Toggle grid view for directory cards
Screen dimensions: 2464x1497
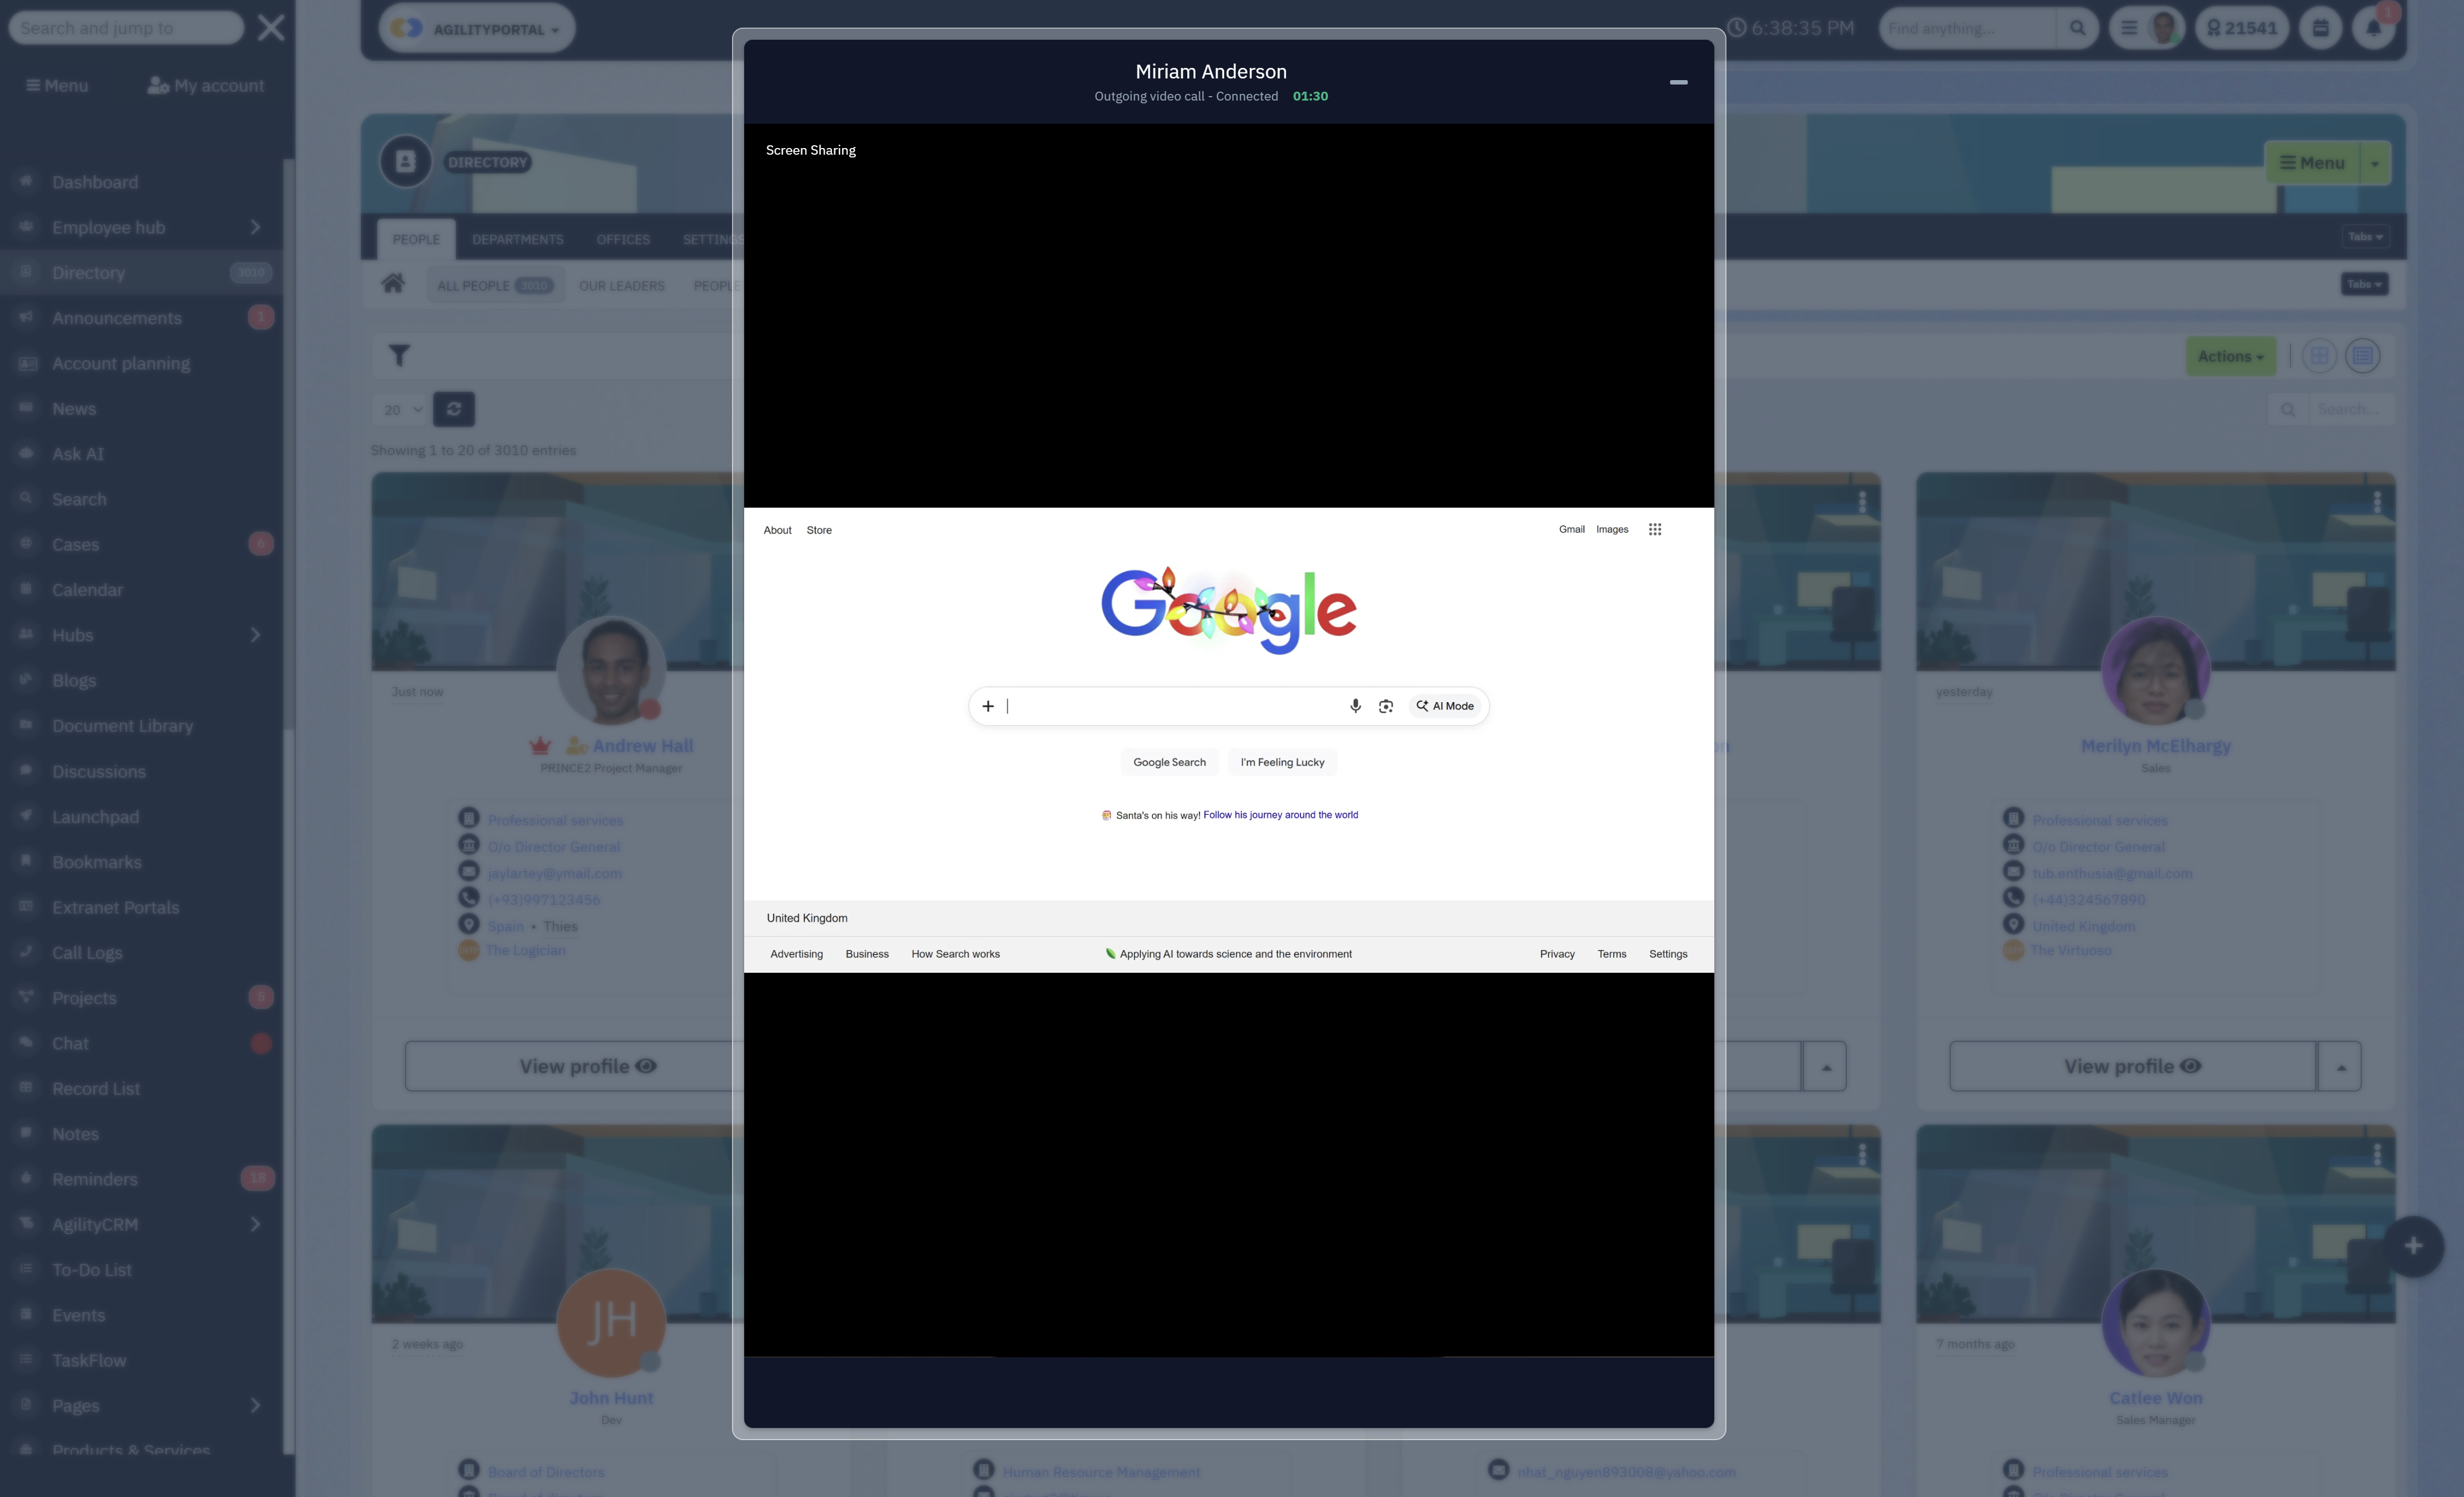pyautogui.click(x=2320, y=355)
